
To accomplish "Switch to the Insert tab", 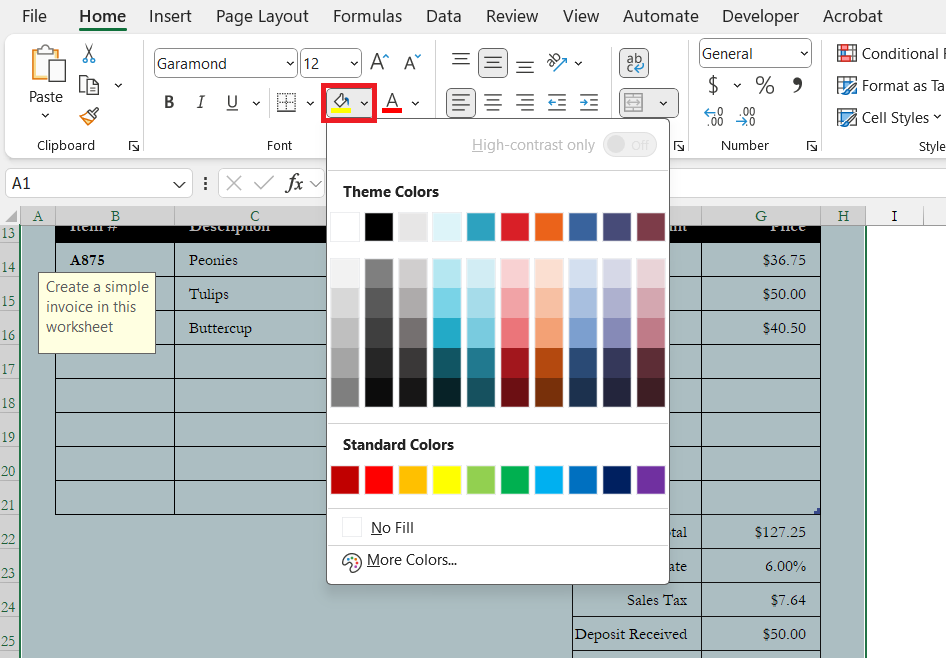I will pyautogui.click(x=170, y=16).
